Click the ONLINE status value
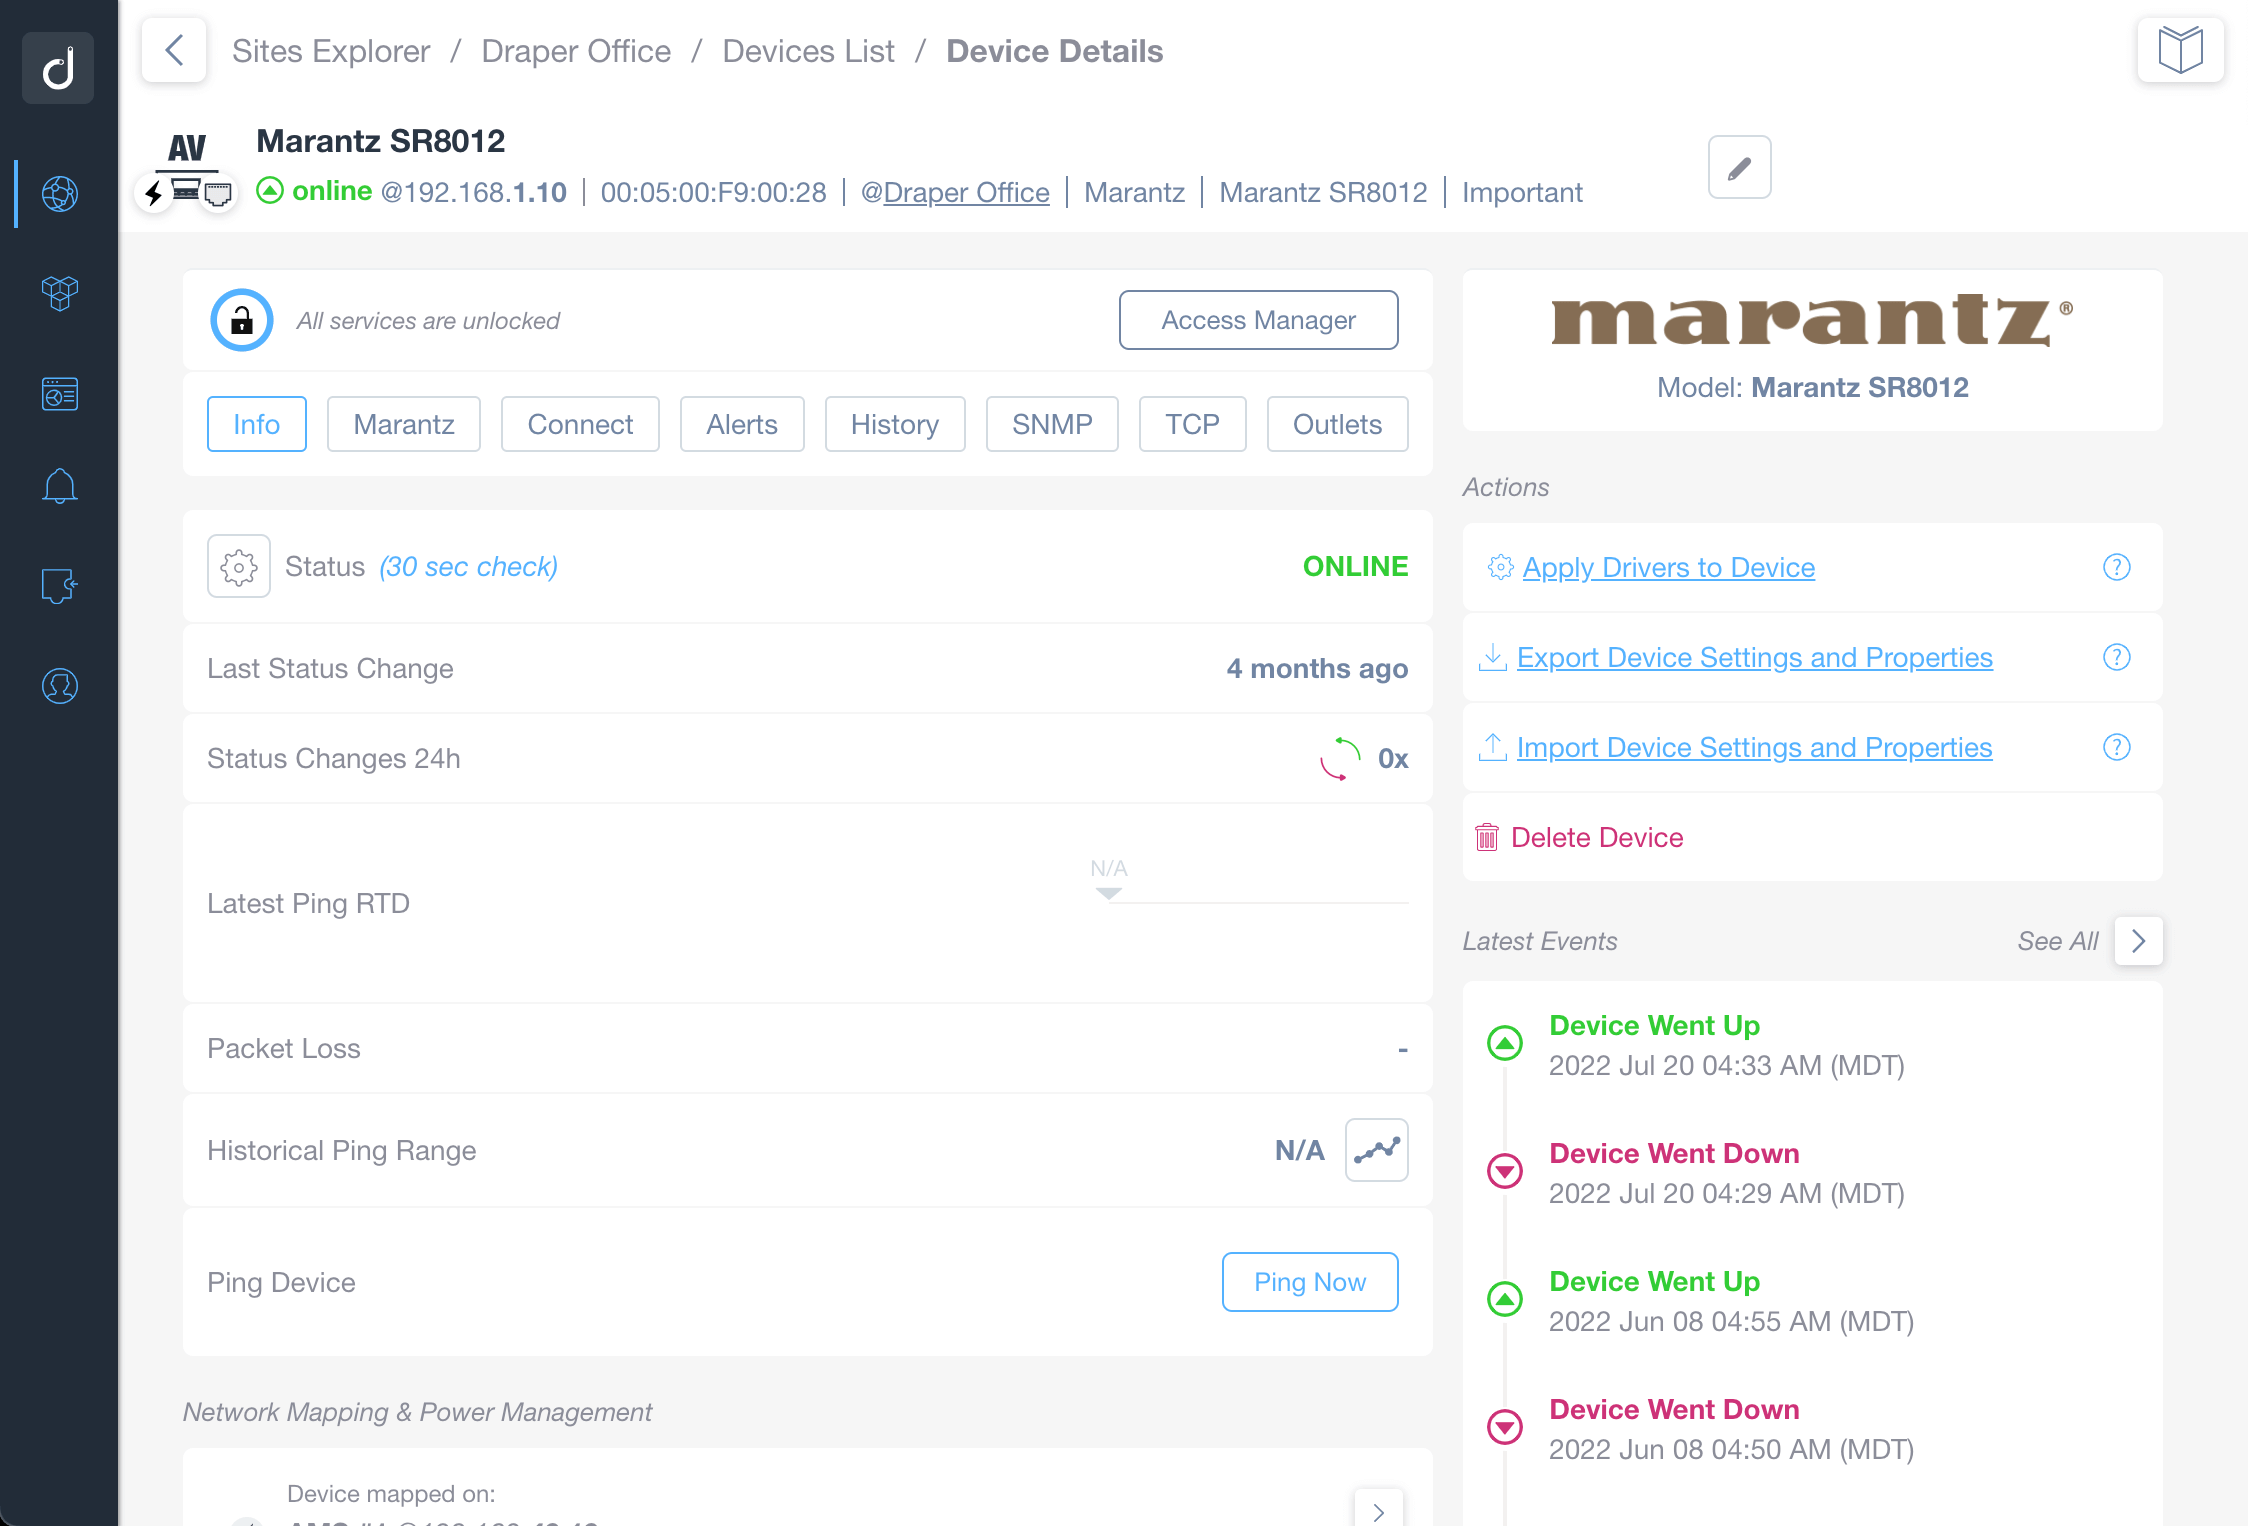 point(1355,566)
